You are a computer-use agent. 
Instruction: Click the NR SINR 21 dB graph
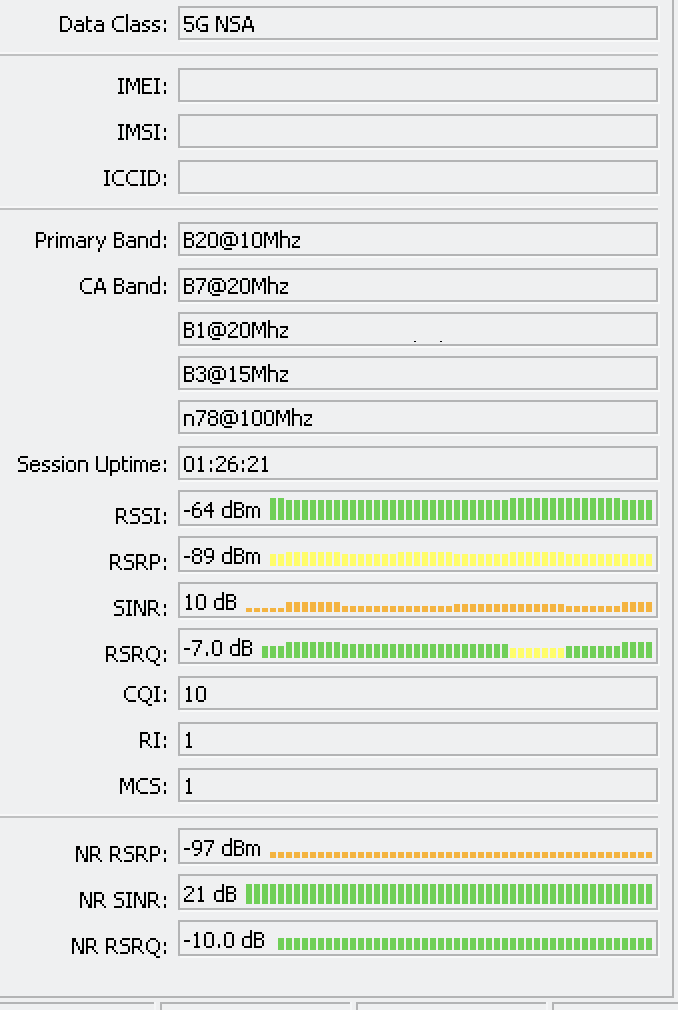449,894
